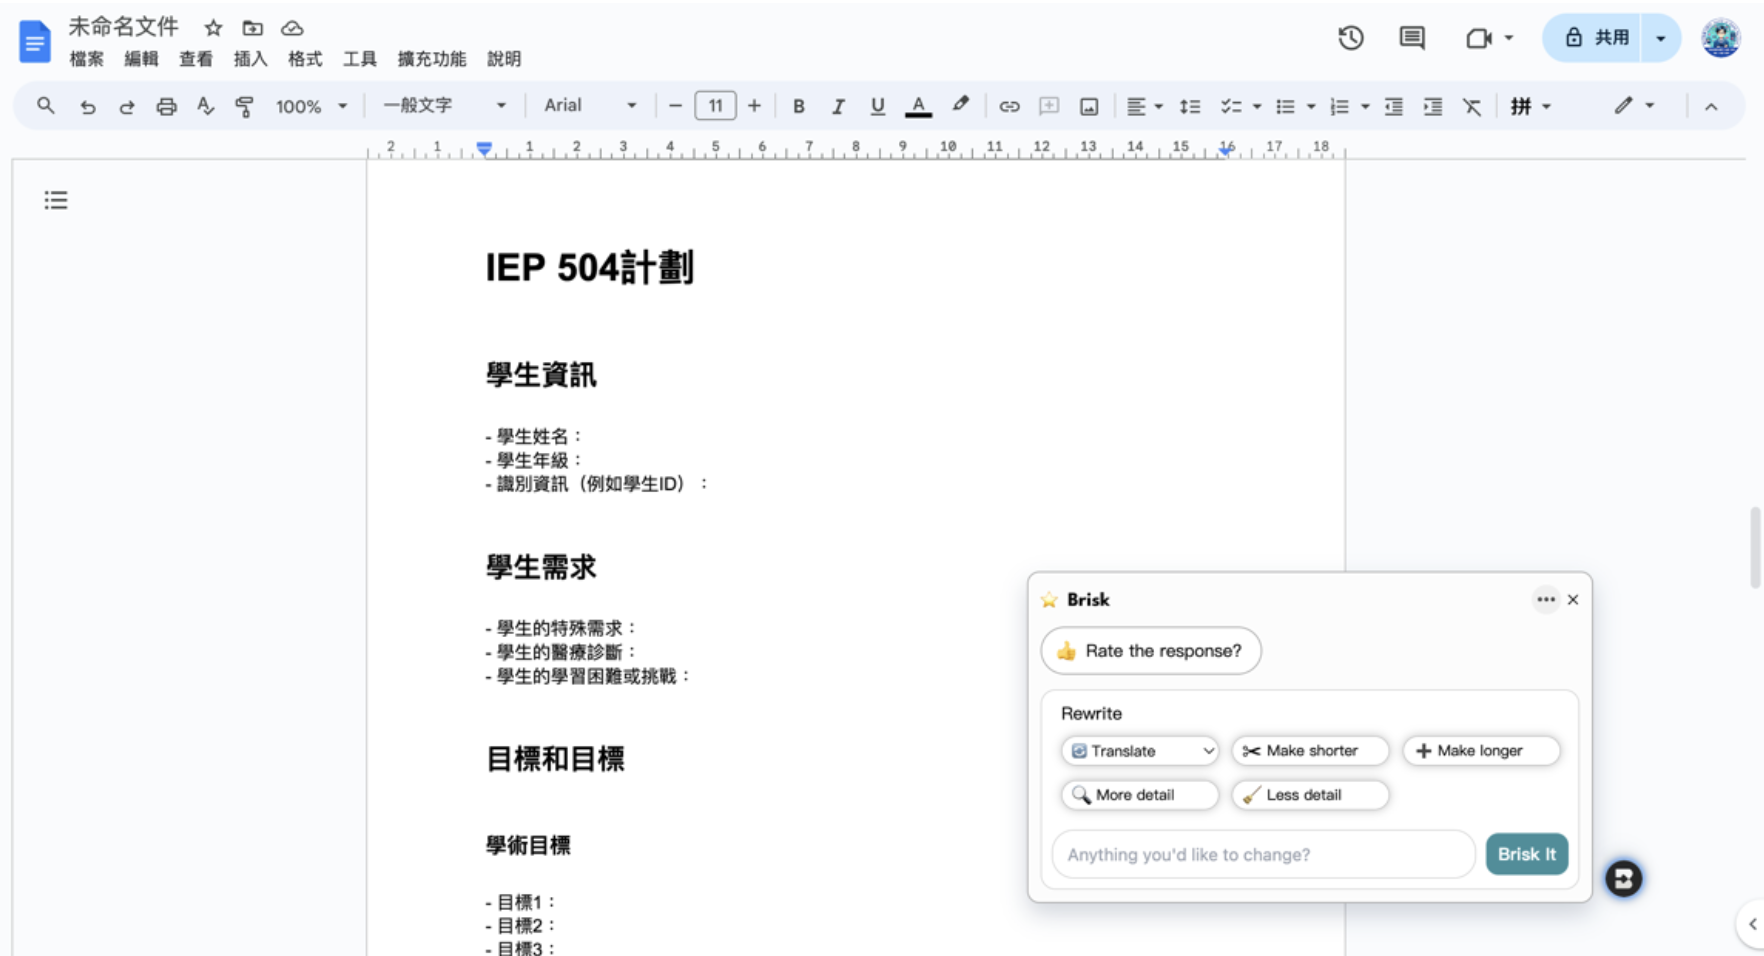
Task: Redo the last action
Action: (127, 106)
